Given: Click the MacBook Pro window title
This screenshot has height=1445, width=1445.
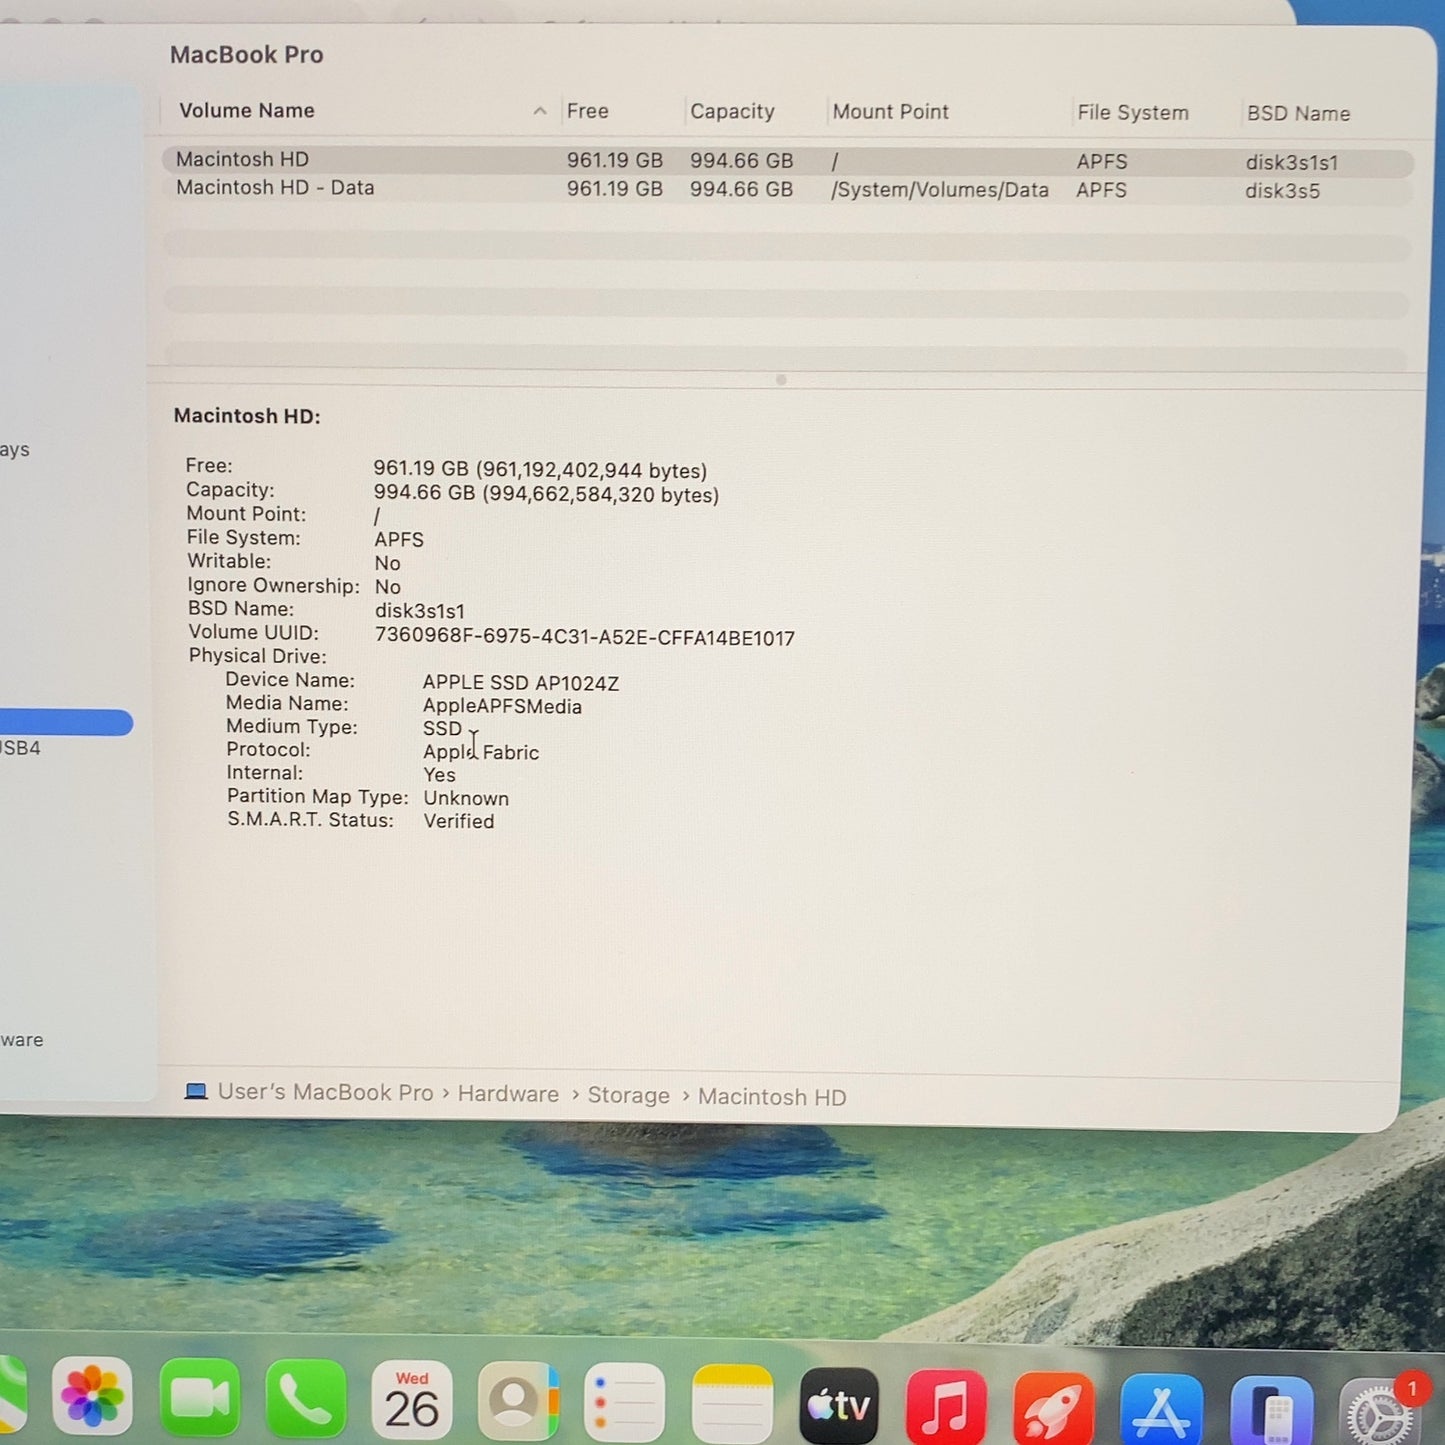Looking at the screenshot, I should 247,54.
